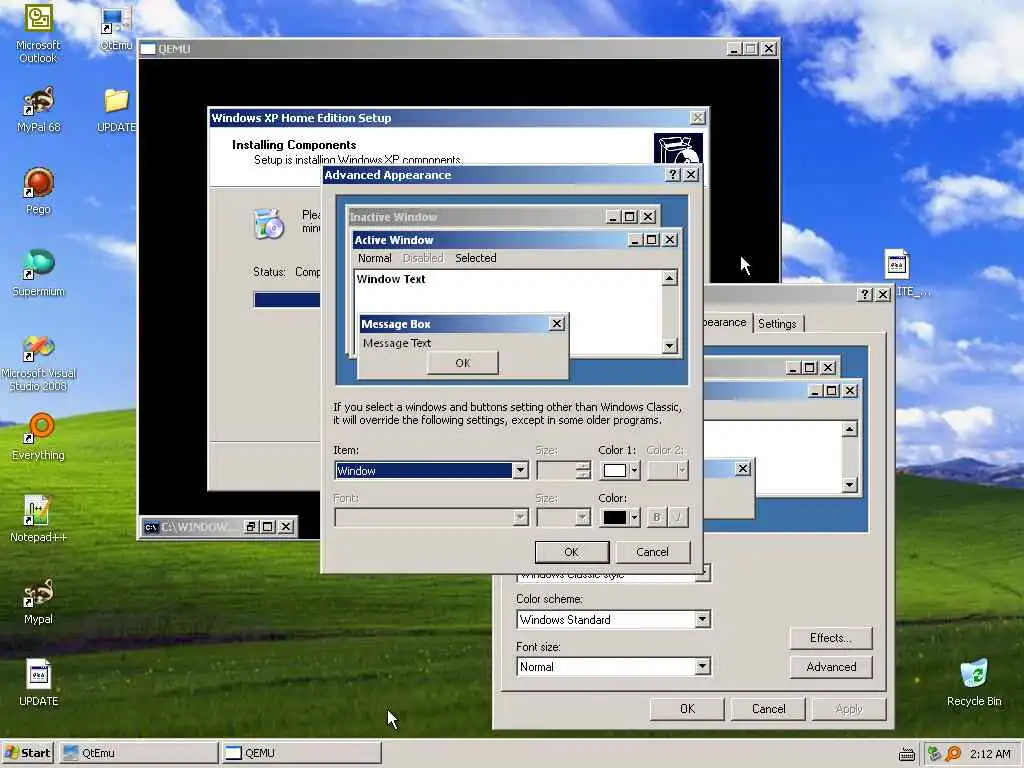Switch to the QtEmu taskbar button
The image size is (1024, 768).
click(x=138, y=753)
